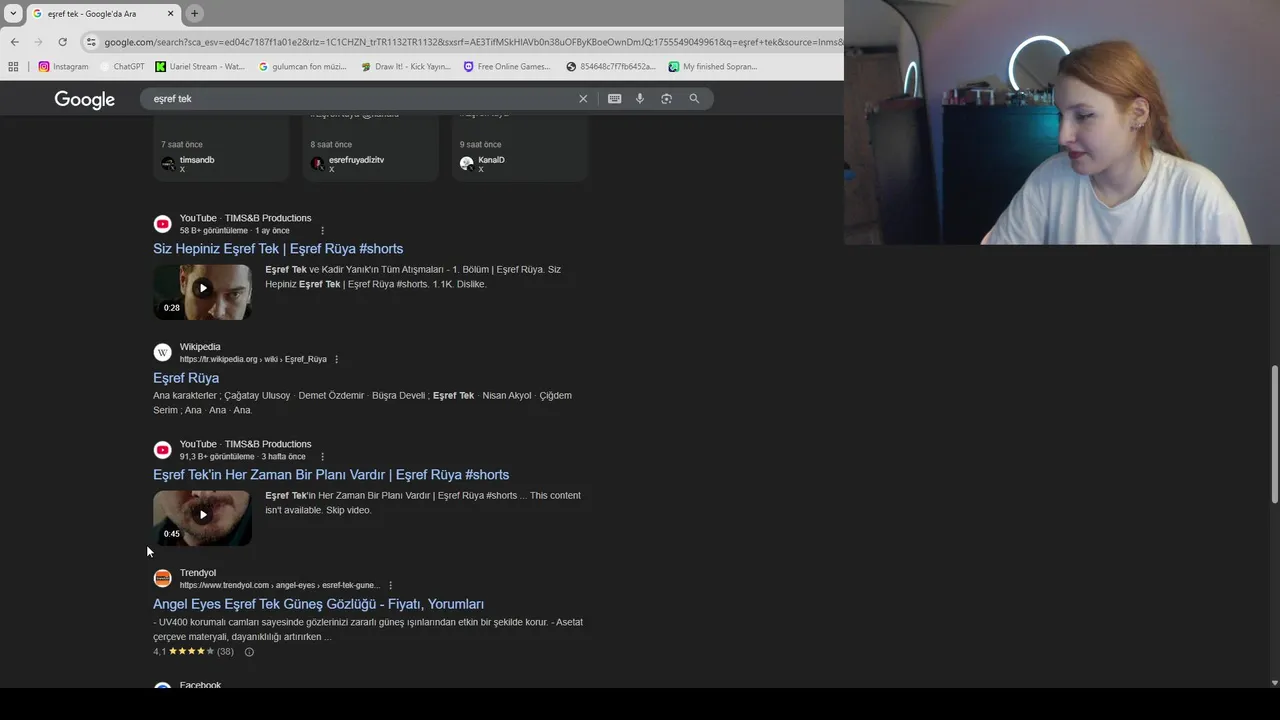The image size is (1280, 720).
Task: Open the KanalD X post card
Action: [x=519, y=149]
